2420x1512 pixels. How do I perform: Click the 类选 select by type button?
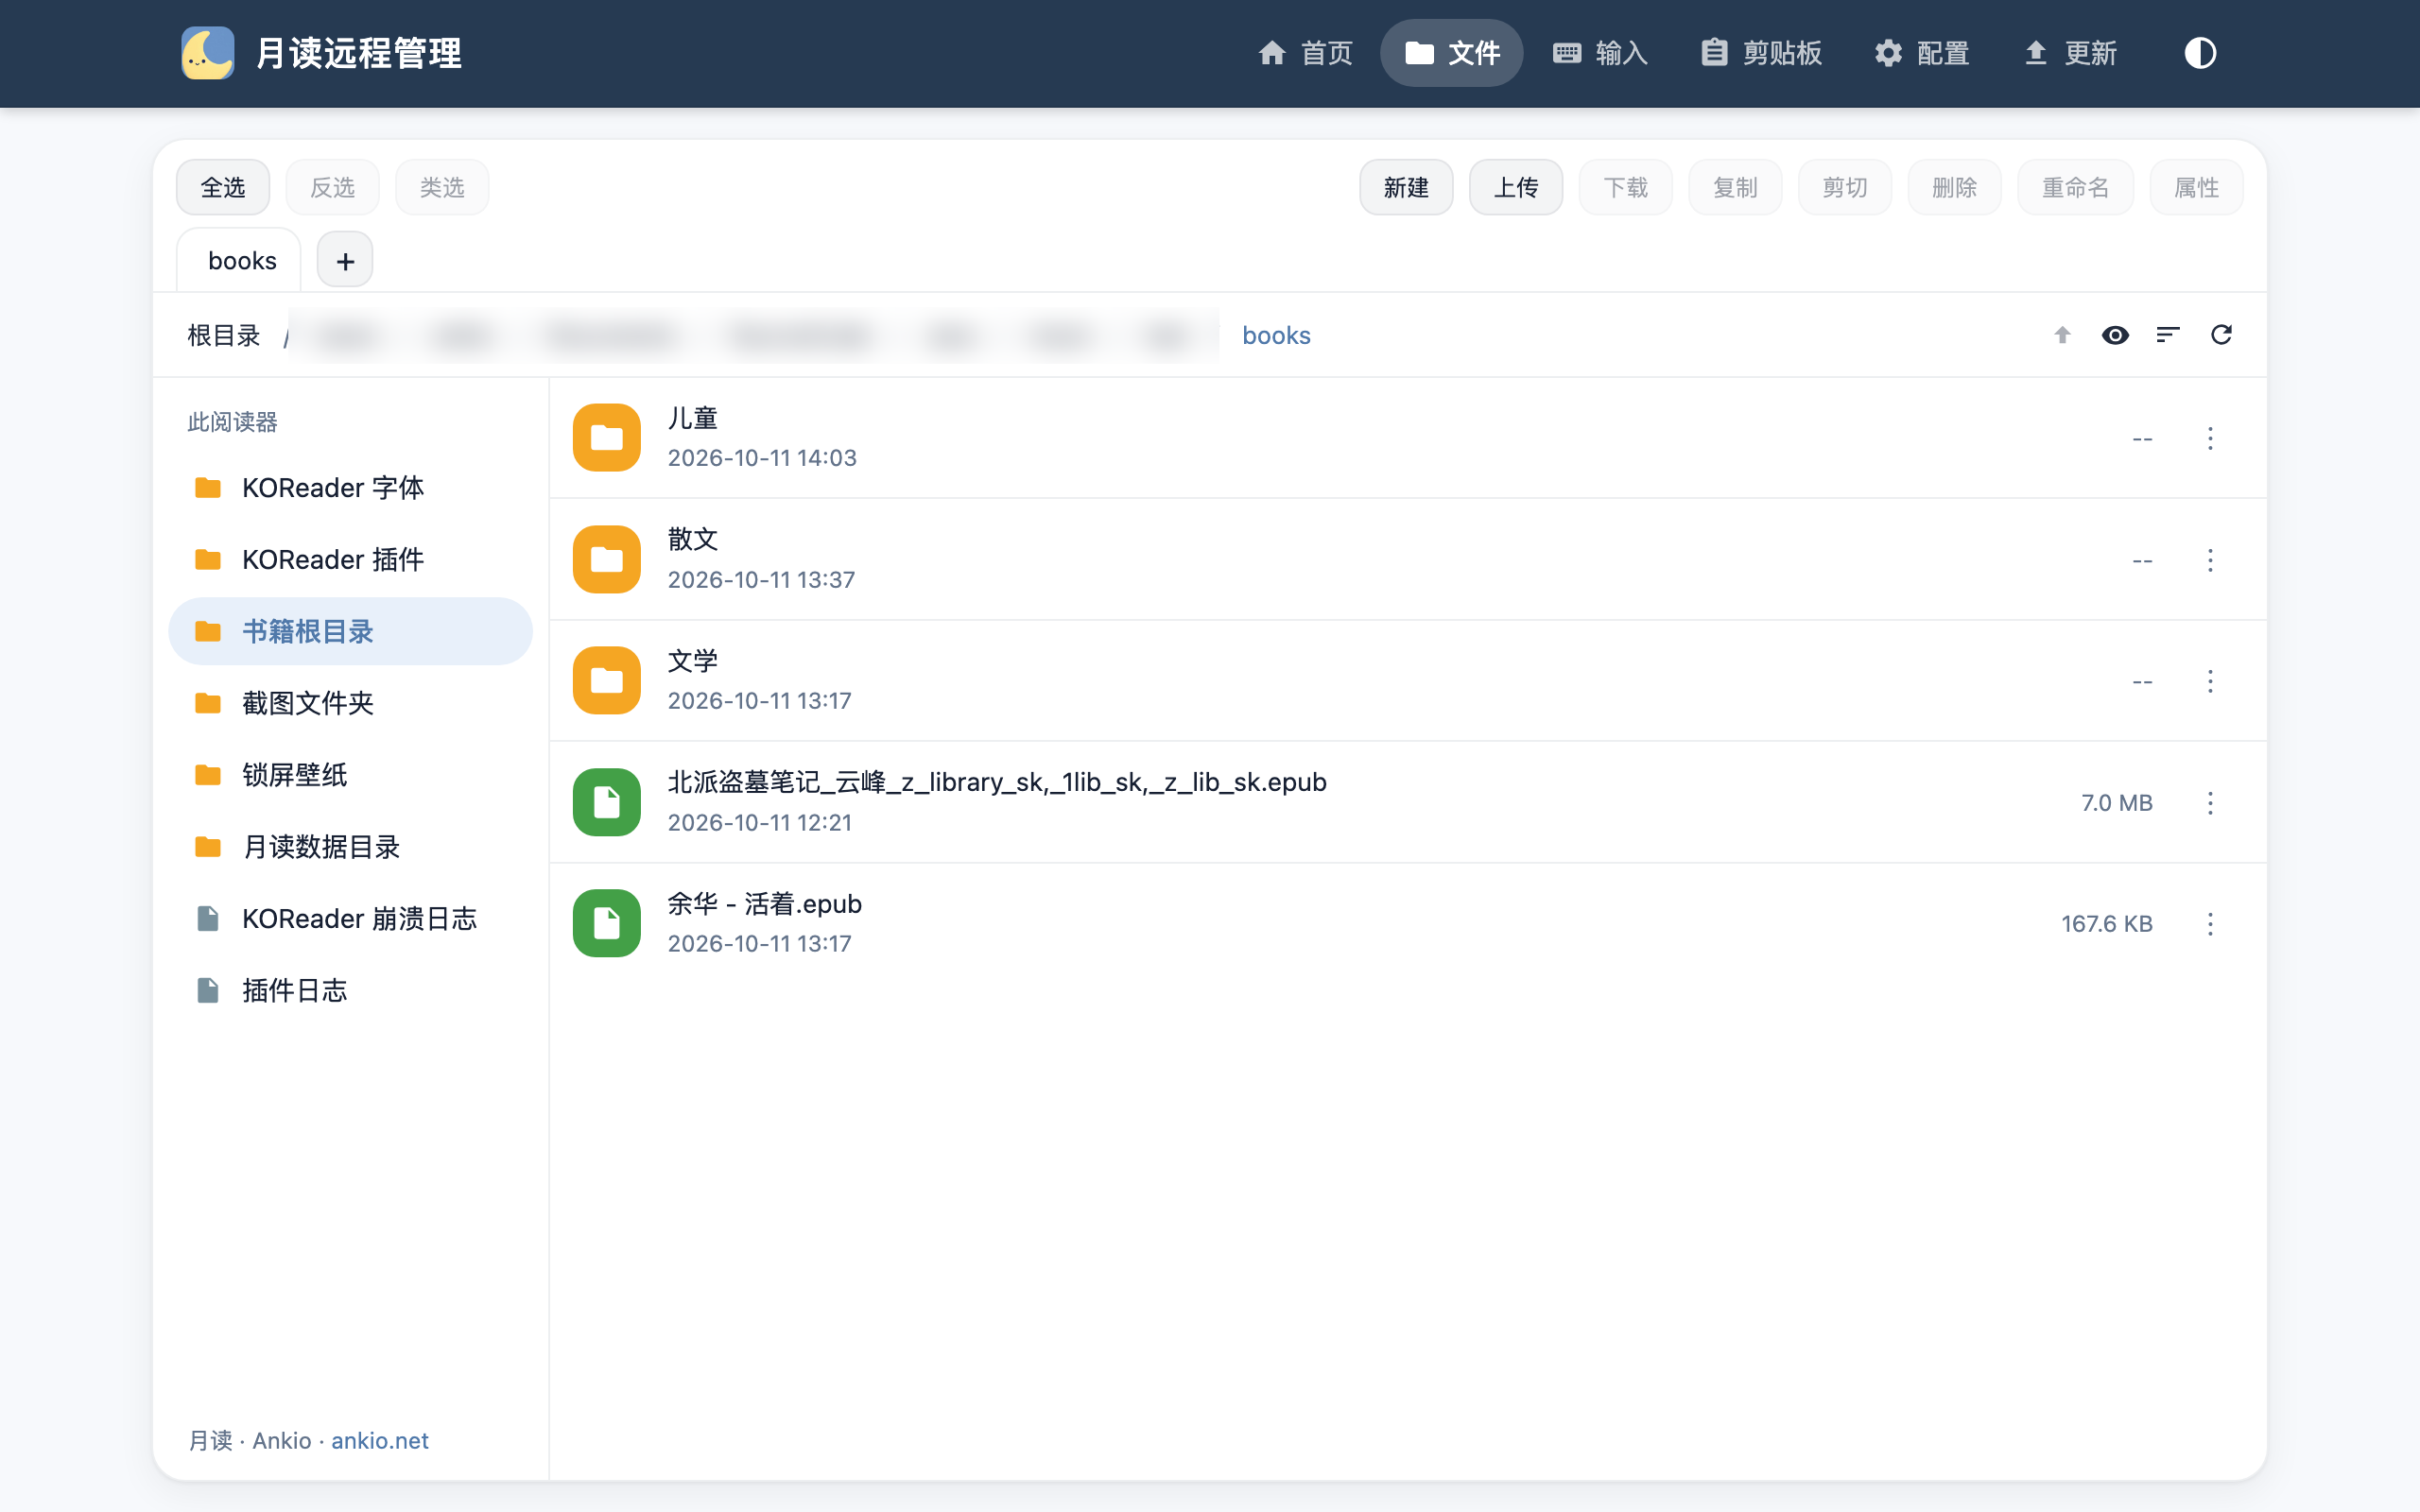click(x=442, y=187)
